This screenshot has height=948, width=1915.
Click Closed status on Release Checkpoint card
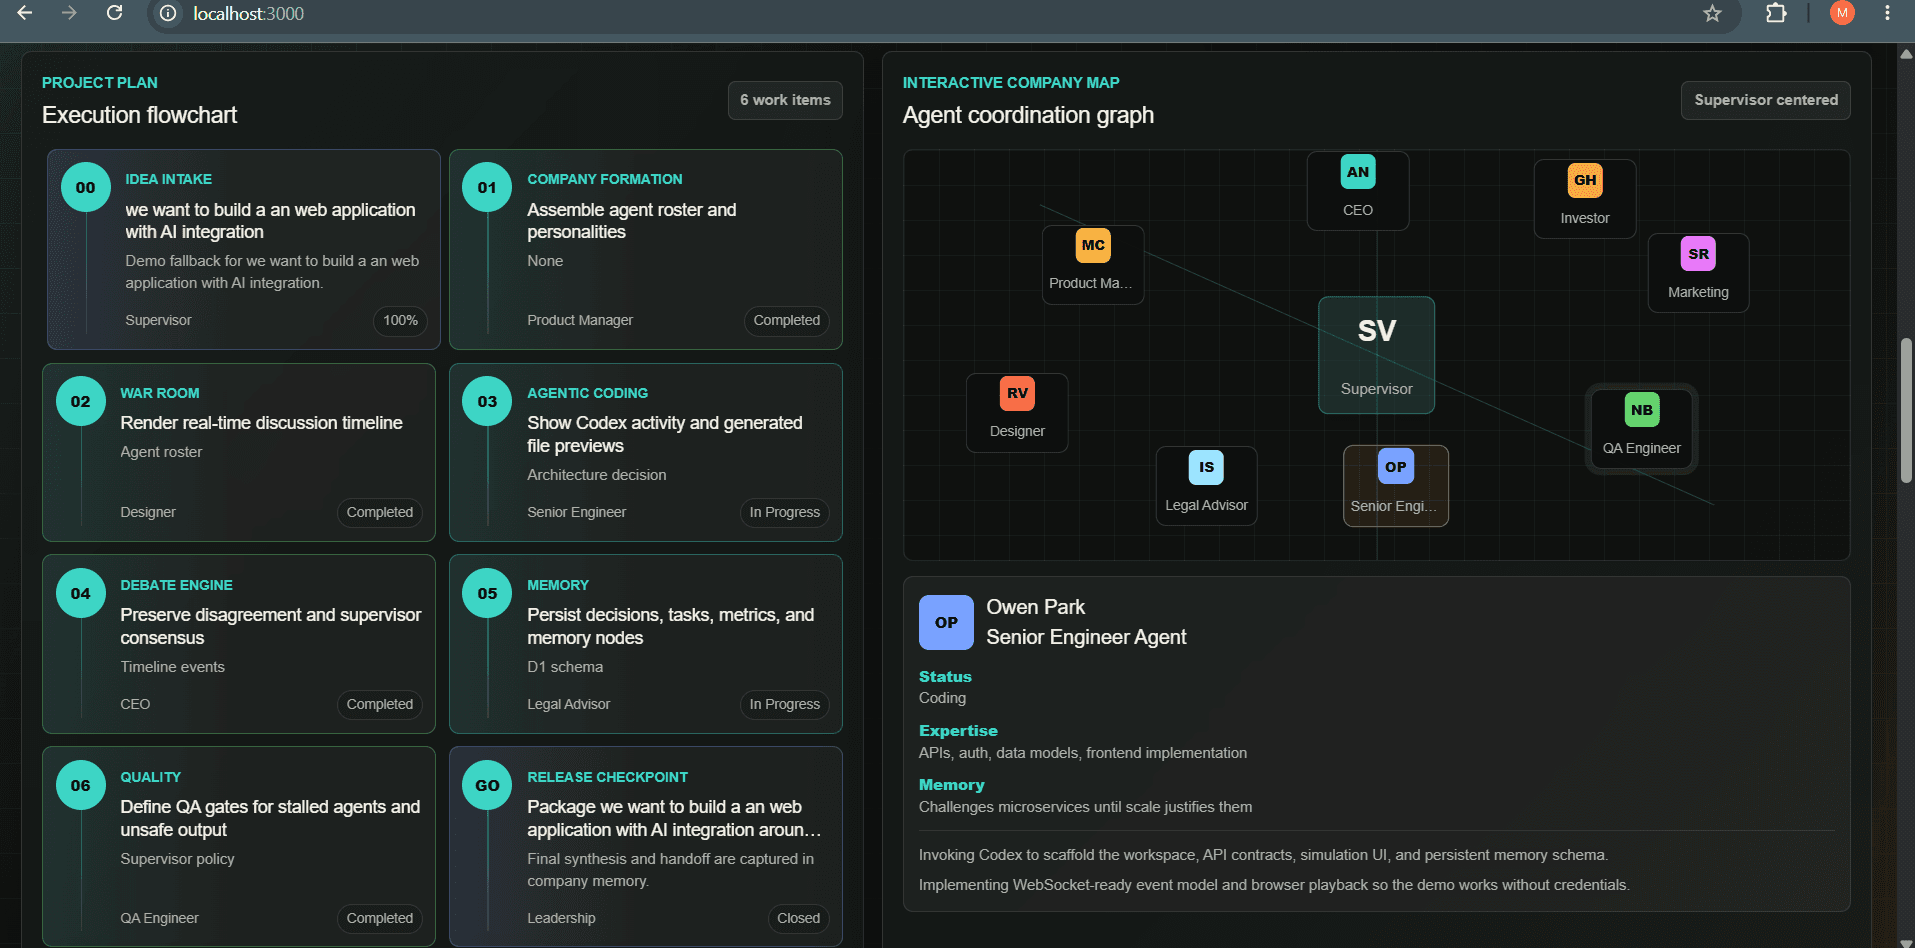coord(798,918)
